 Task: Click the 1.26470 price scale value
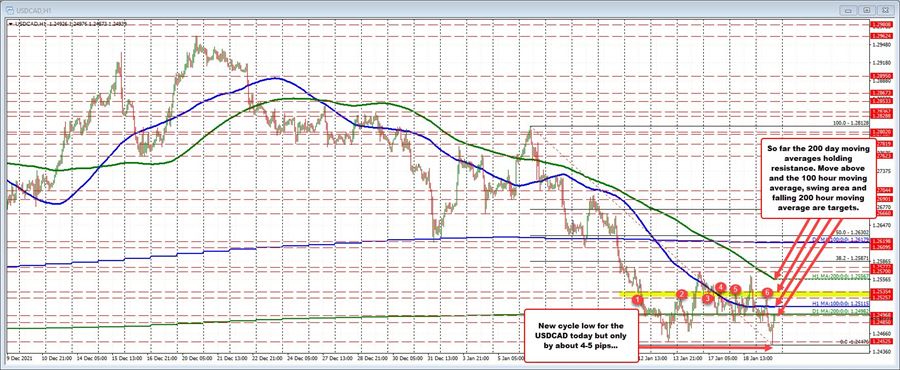click(883, 225)
